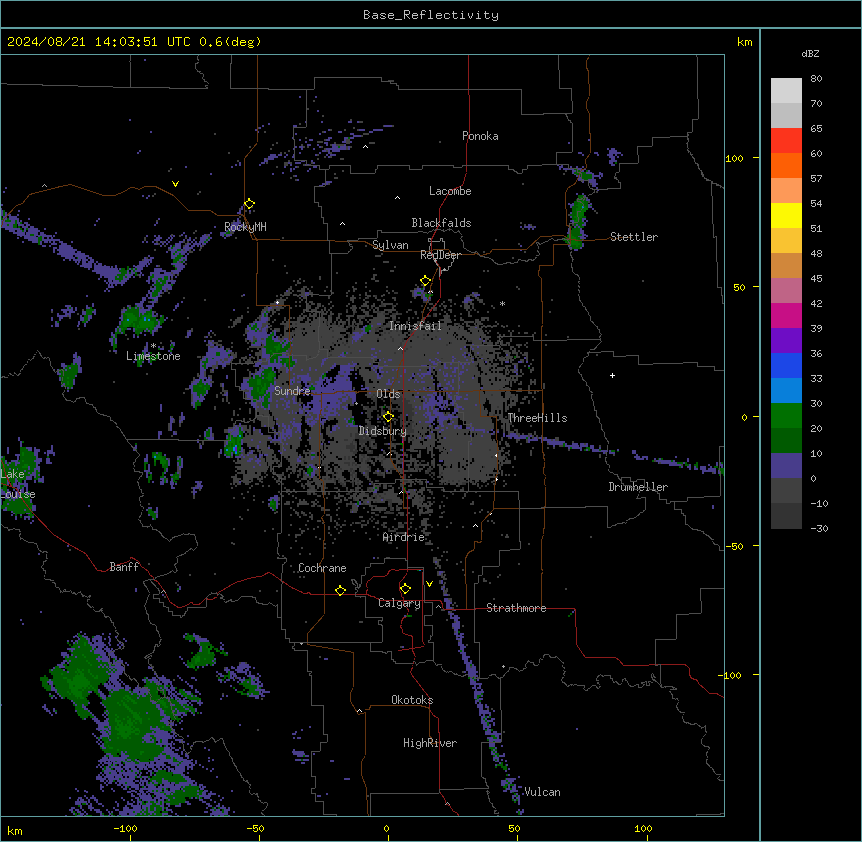Pick the purple 36-39 dBZ legend swatch

coord(786,341)
